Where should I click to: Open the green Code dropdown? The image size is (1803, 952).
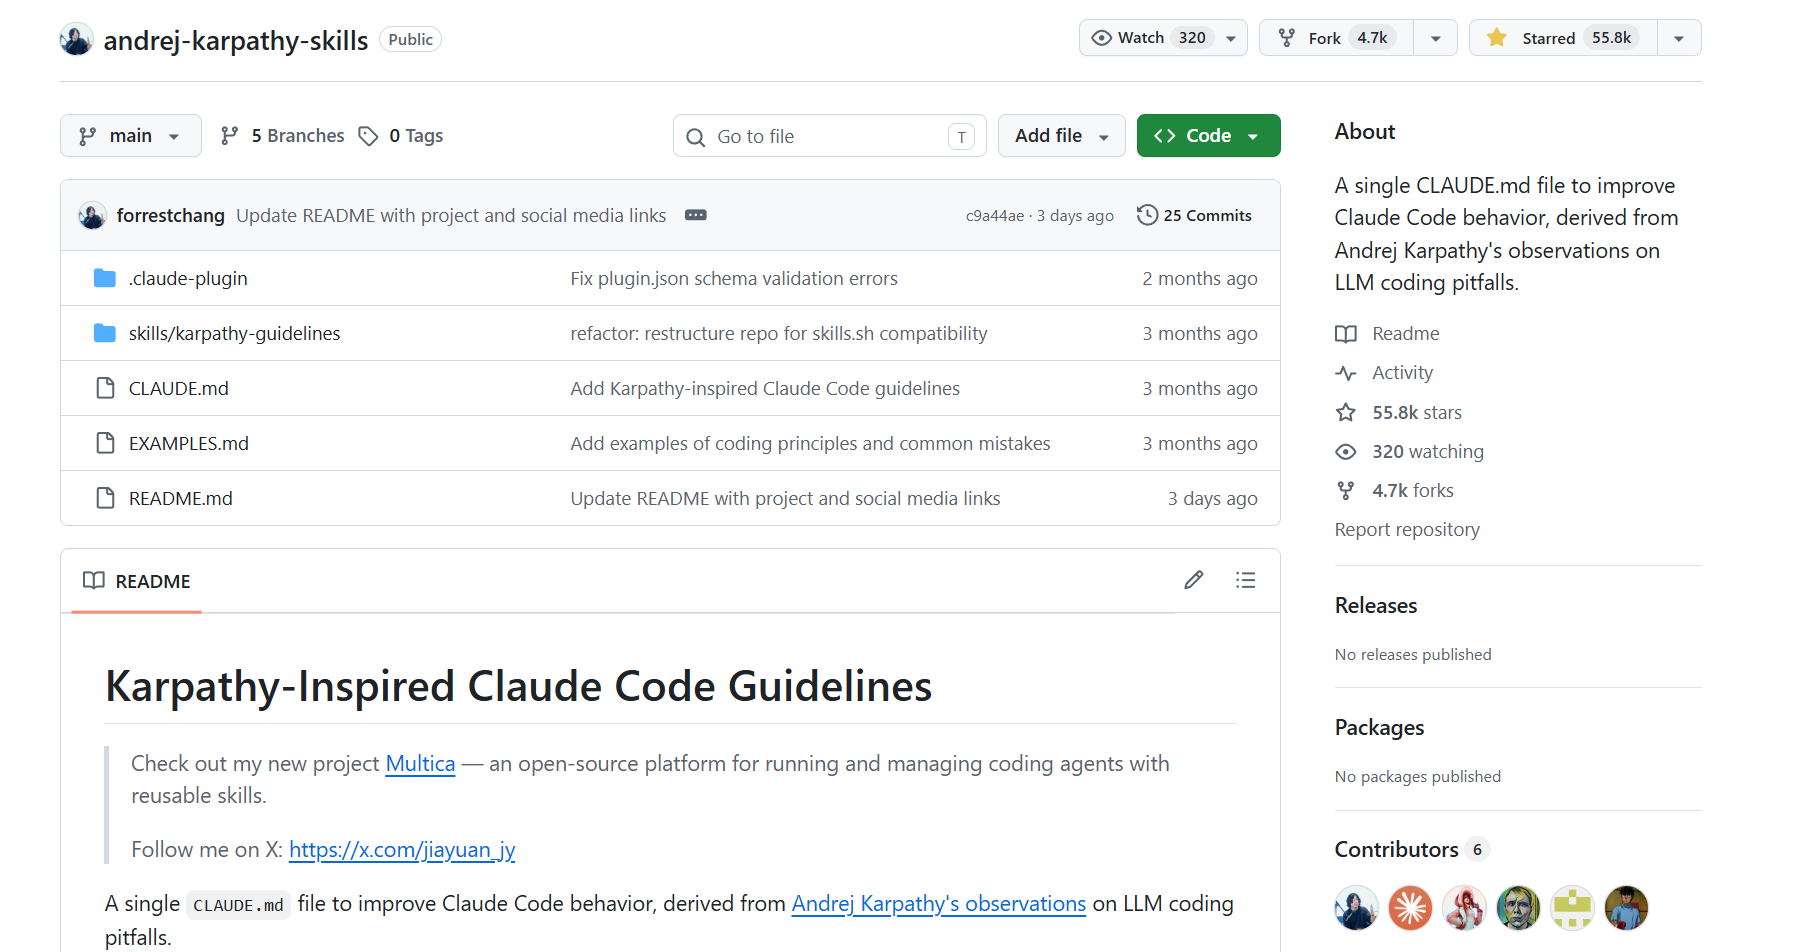[1208, 135]
